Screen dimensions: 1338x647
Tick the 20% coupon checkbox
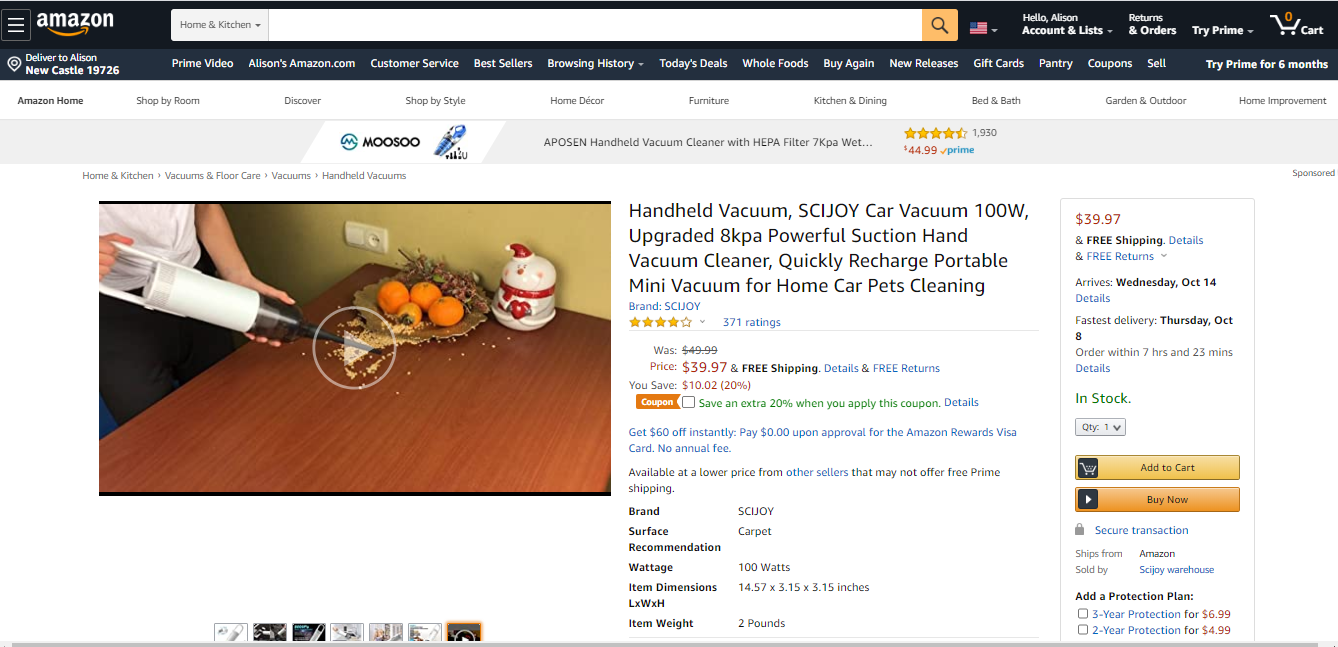click(688, 402)
